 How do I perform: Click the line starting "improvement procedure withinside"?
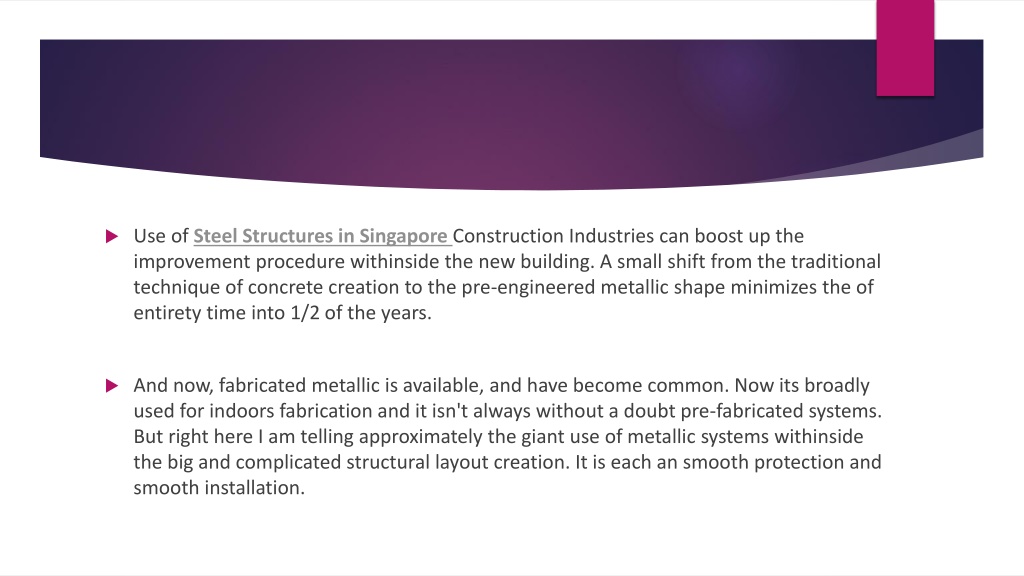pyautogui.click(x=507, y=262)
